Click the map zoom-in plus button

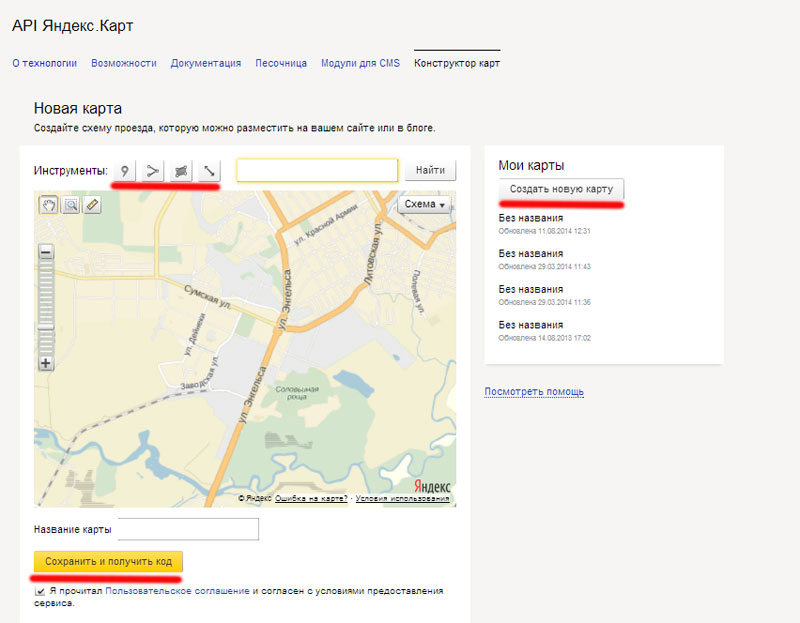click(x=46, y=364)
